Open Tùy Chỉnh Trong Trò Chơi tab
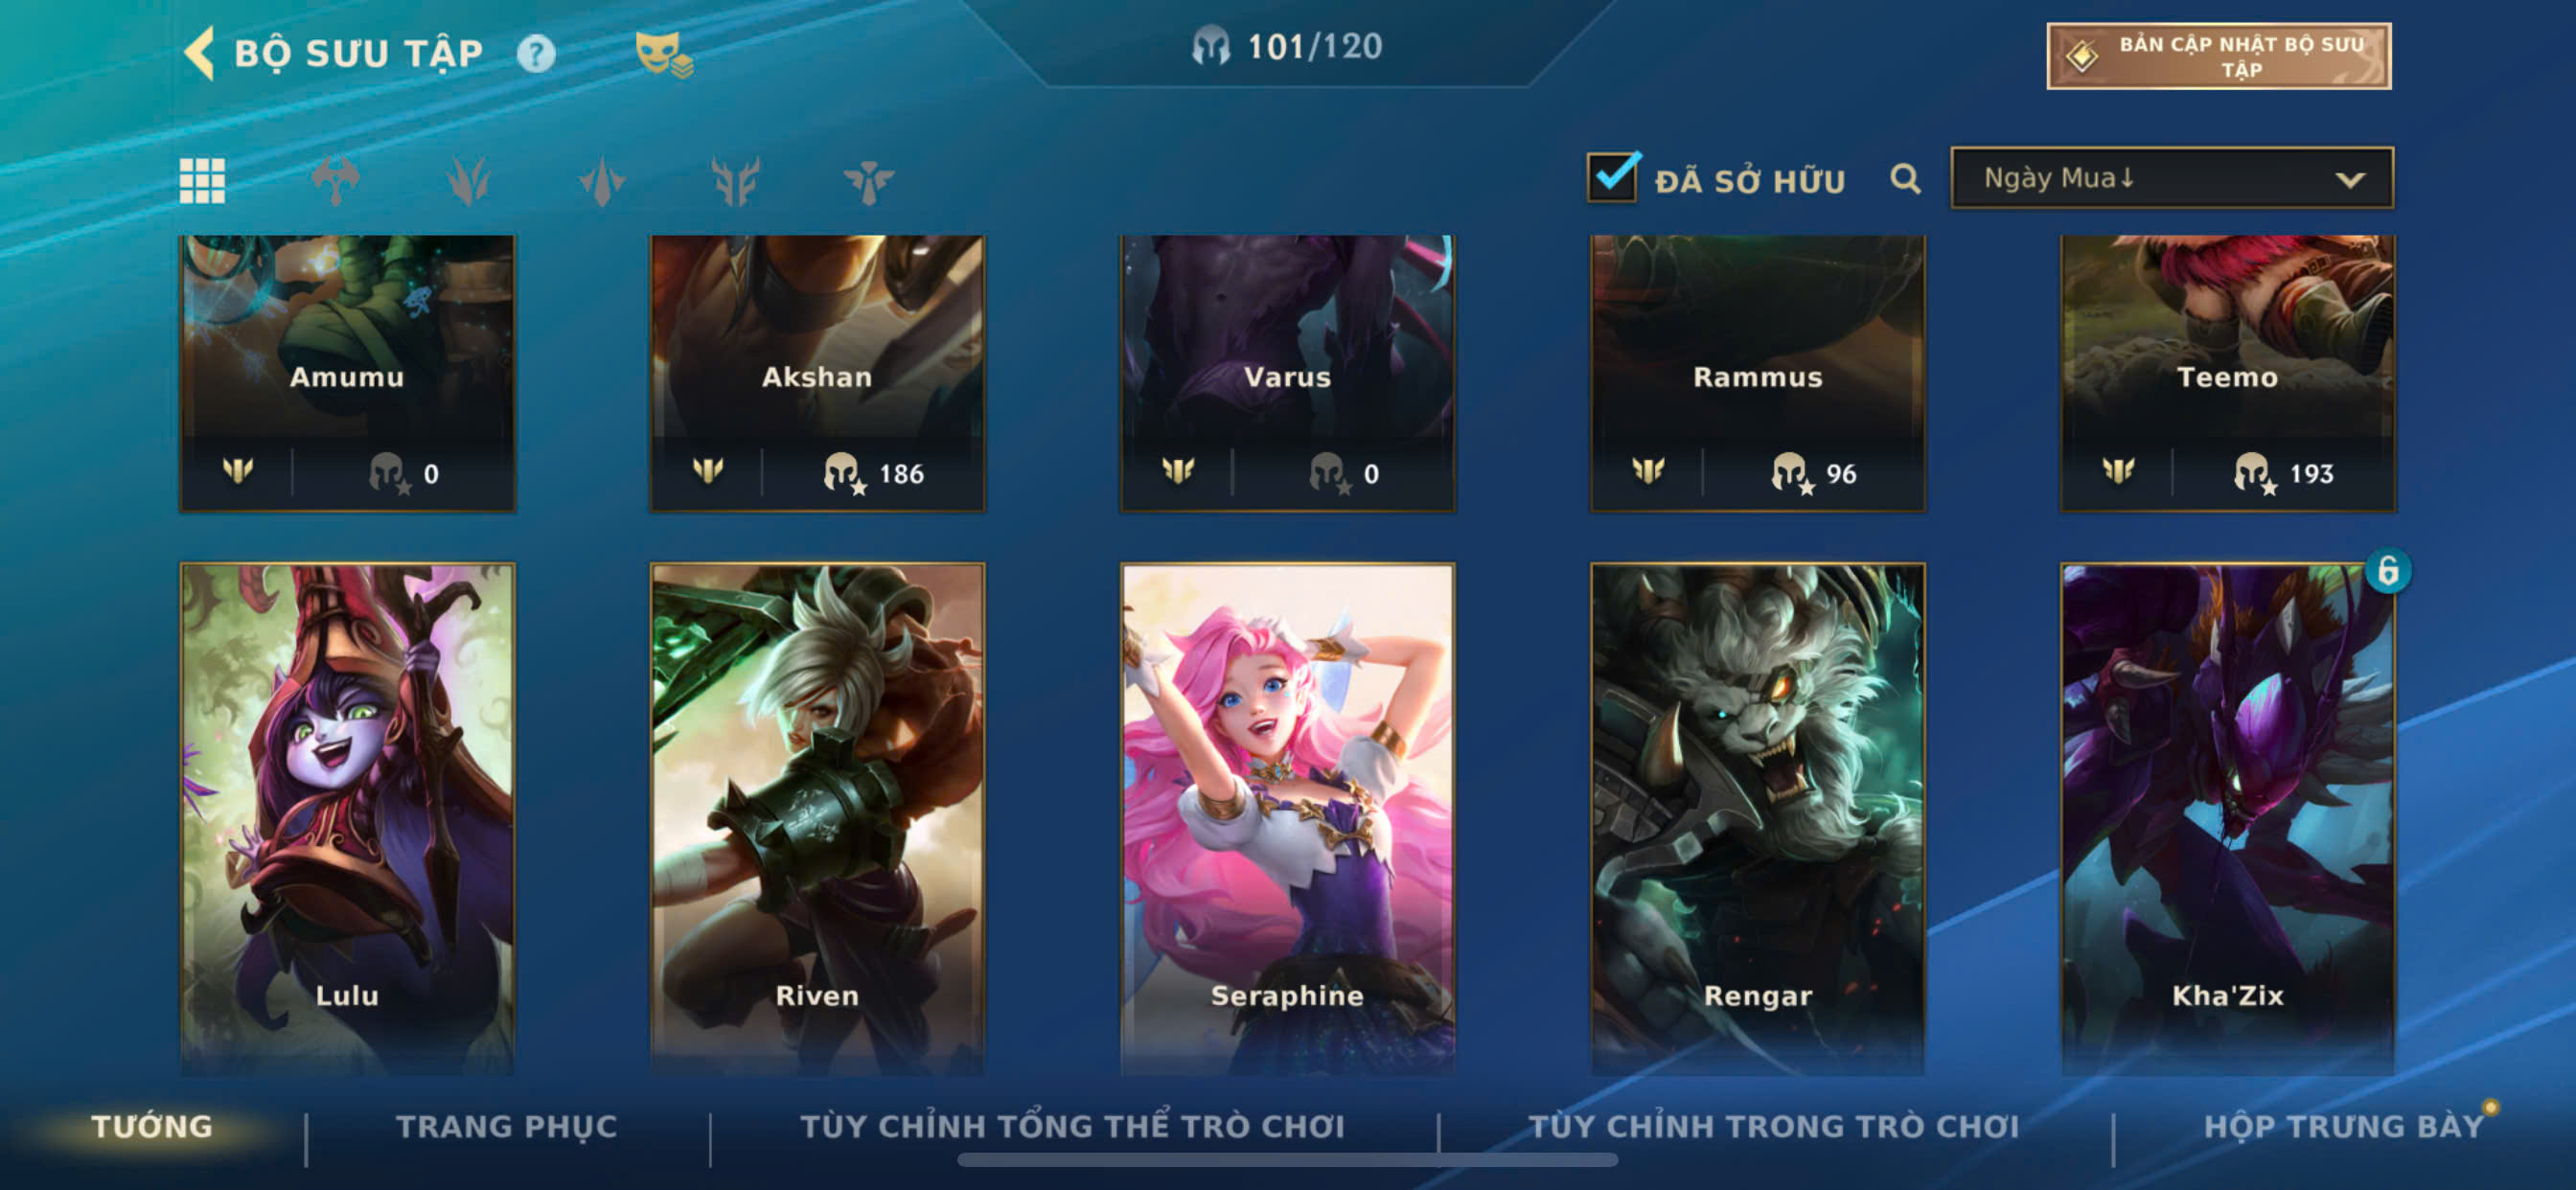This screenshot has height=1190, width=2576. coord(1774,1126)
